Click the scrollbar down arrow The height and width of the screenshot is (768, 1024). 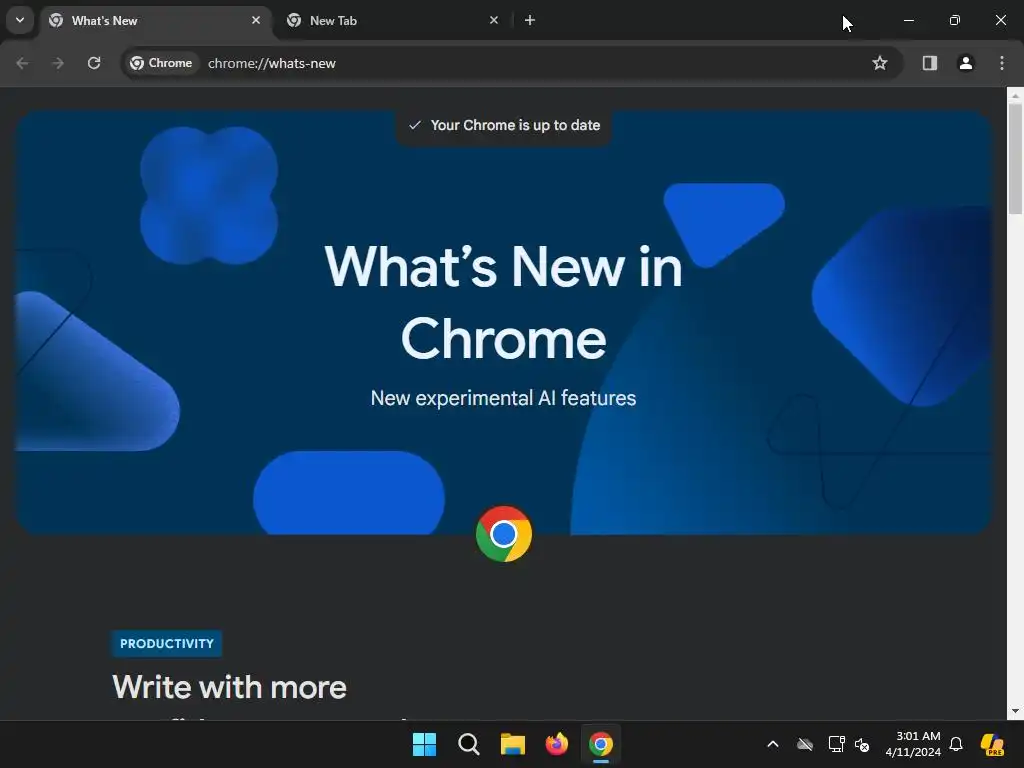click(1015, 711)
